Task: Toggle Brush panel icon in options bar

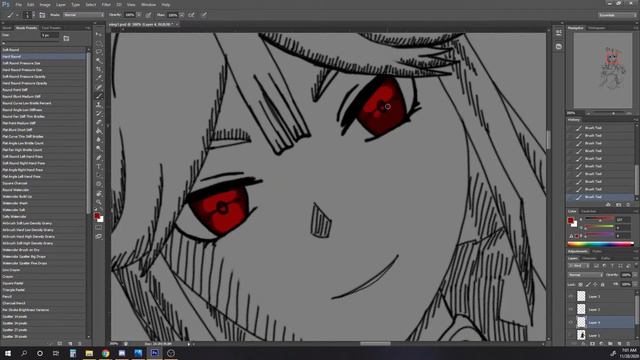Action: 42,15
